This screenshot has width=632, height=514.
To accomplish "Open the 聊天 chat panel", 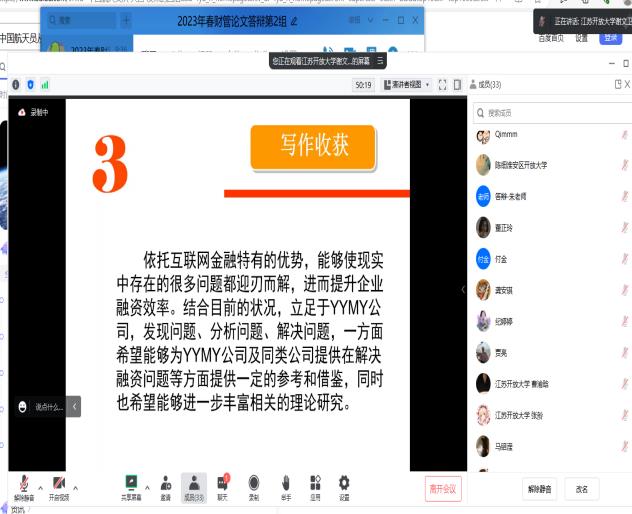I will click(223, 484).
